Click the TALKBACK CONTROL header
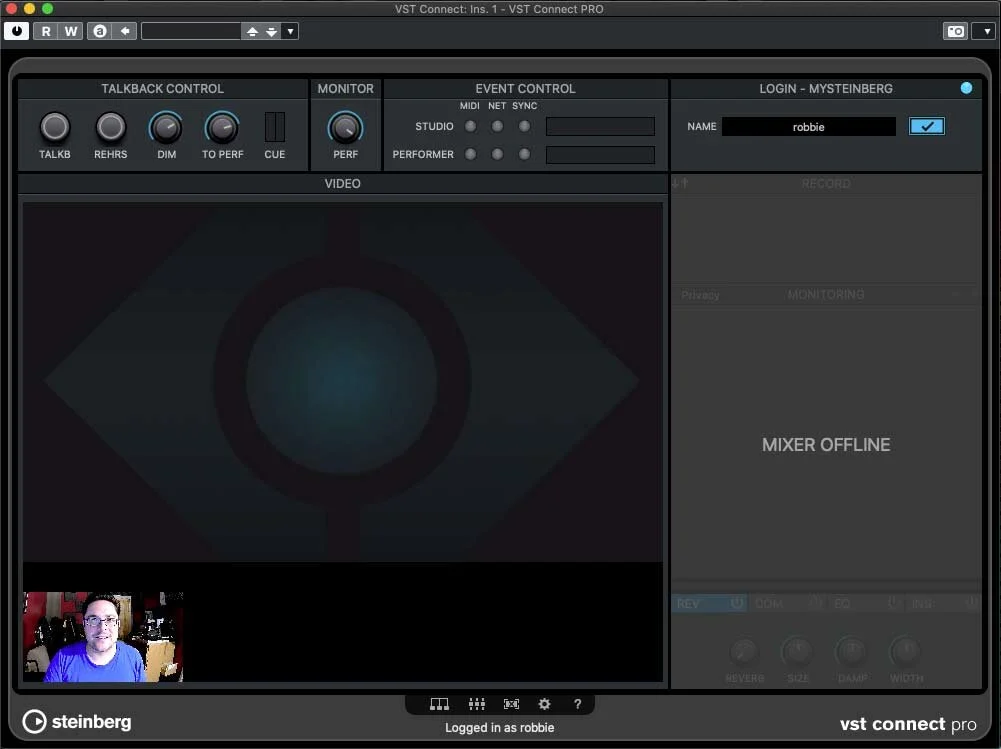Viewport: 1001px width, 749px height. (162, 89)
